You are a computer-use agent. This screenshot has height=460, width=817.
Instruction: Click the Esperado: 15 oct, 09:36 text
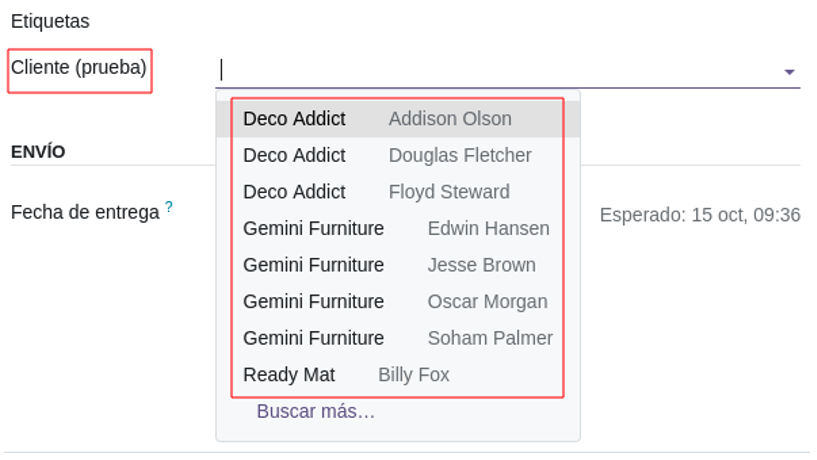coord(699,215)
